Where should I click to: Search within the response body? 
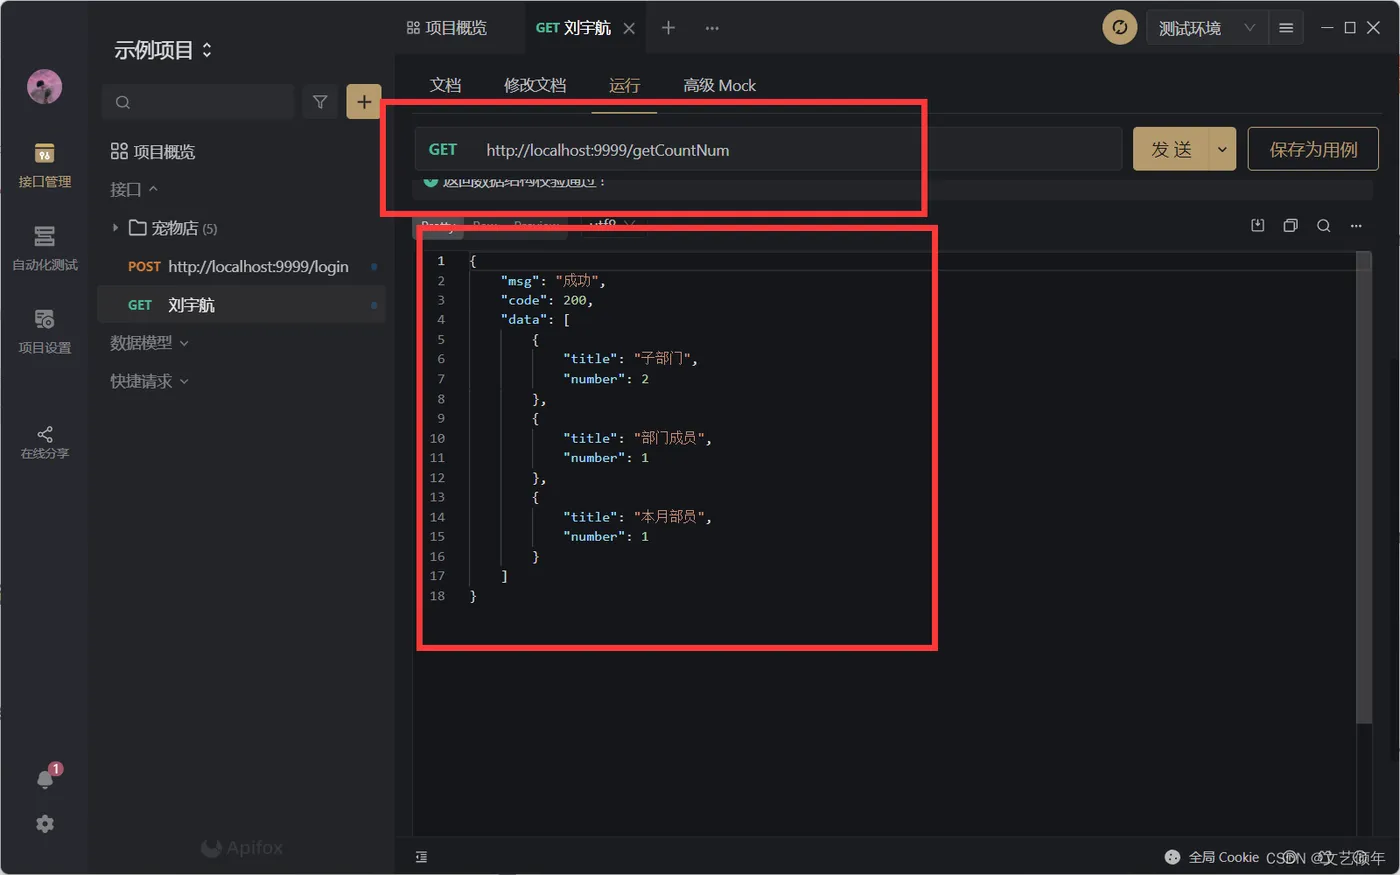pos(1323,226)
